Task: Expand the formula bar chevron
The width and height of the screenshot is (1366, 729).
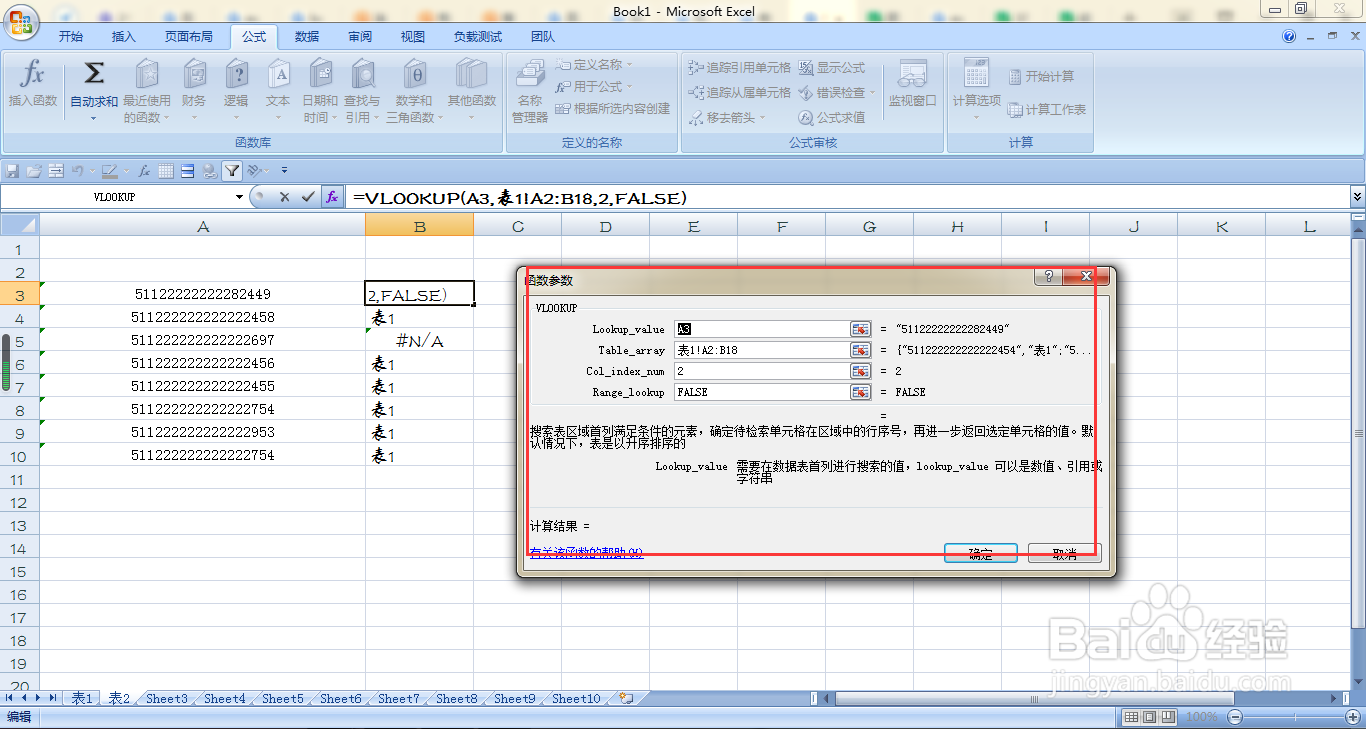Action: pyautogui.click(x=1357, y=198)
